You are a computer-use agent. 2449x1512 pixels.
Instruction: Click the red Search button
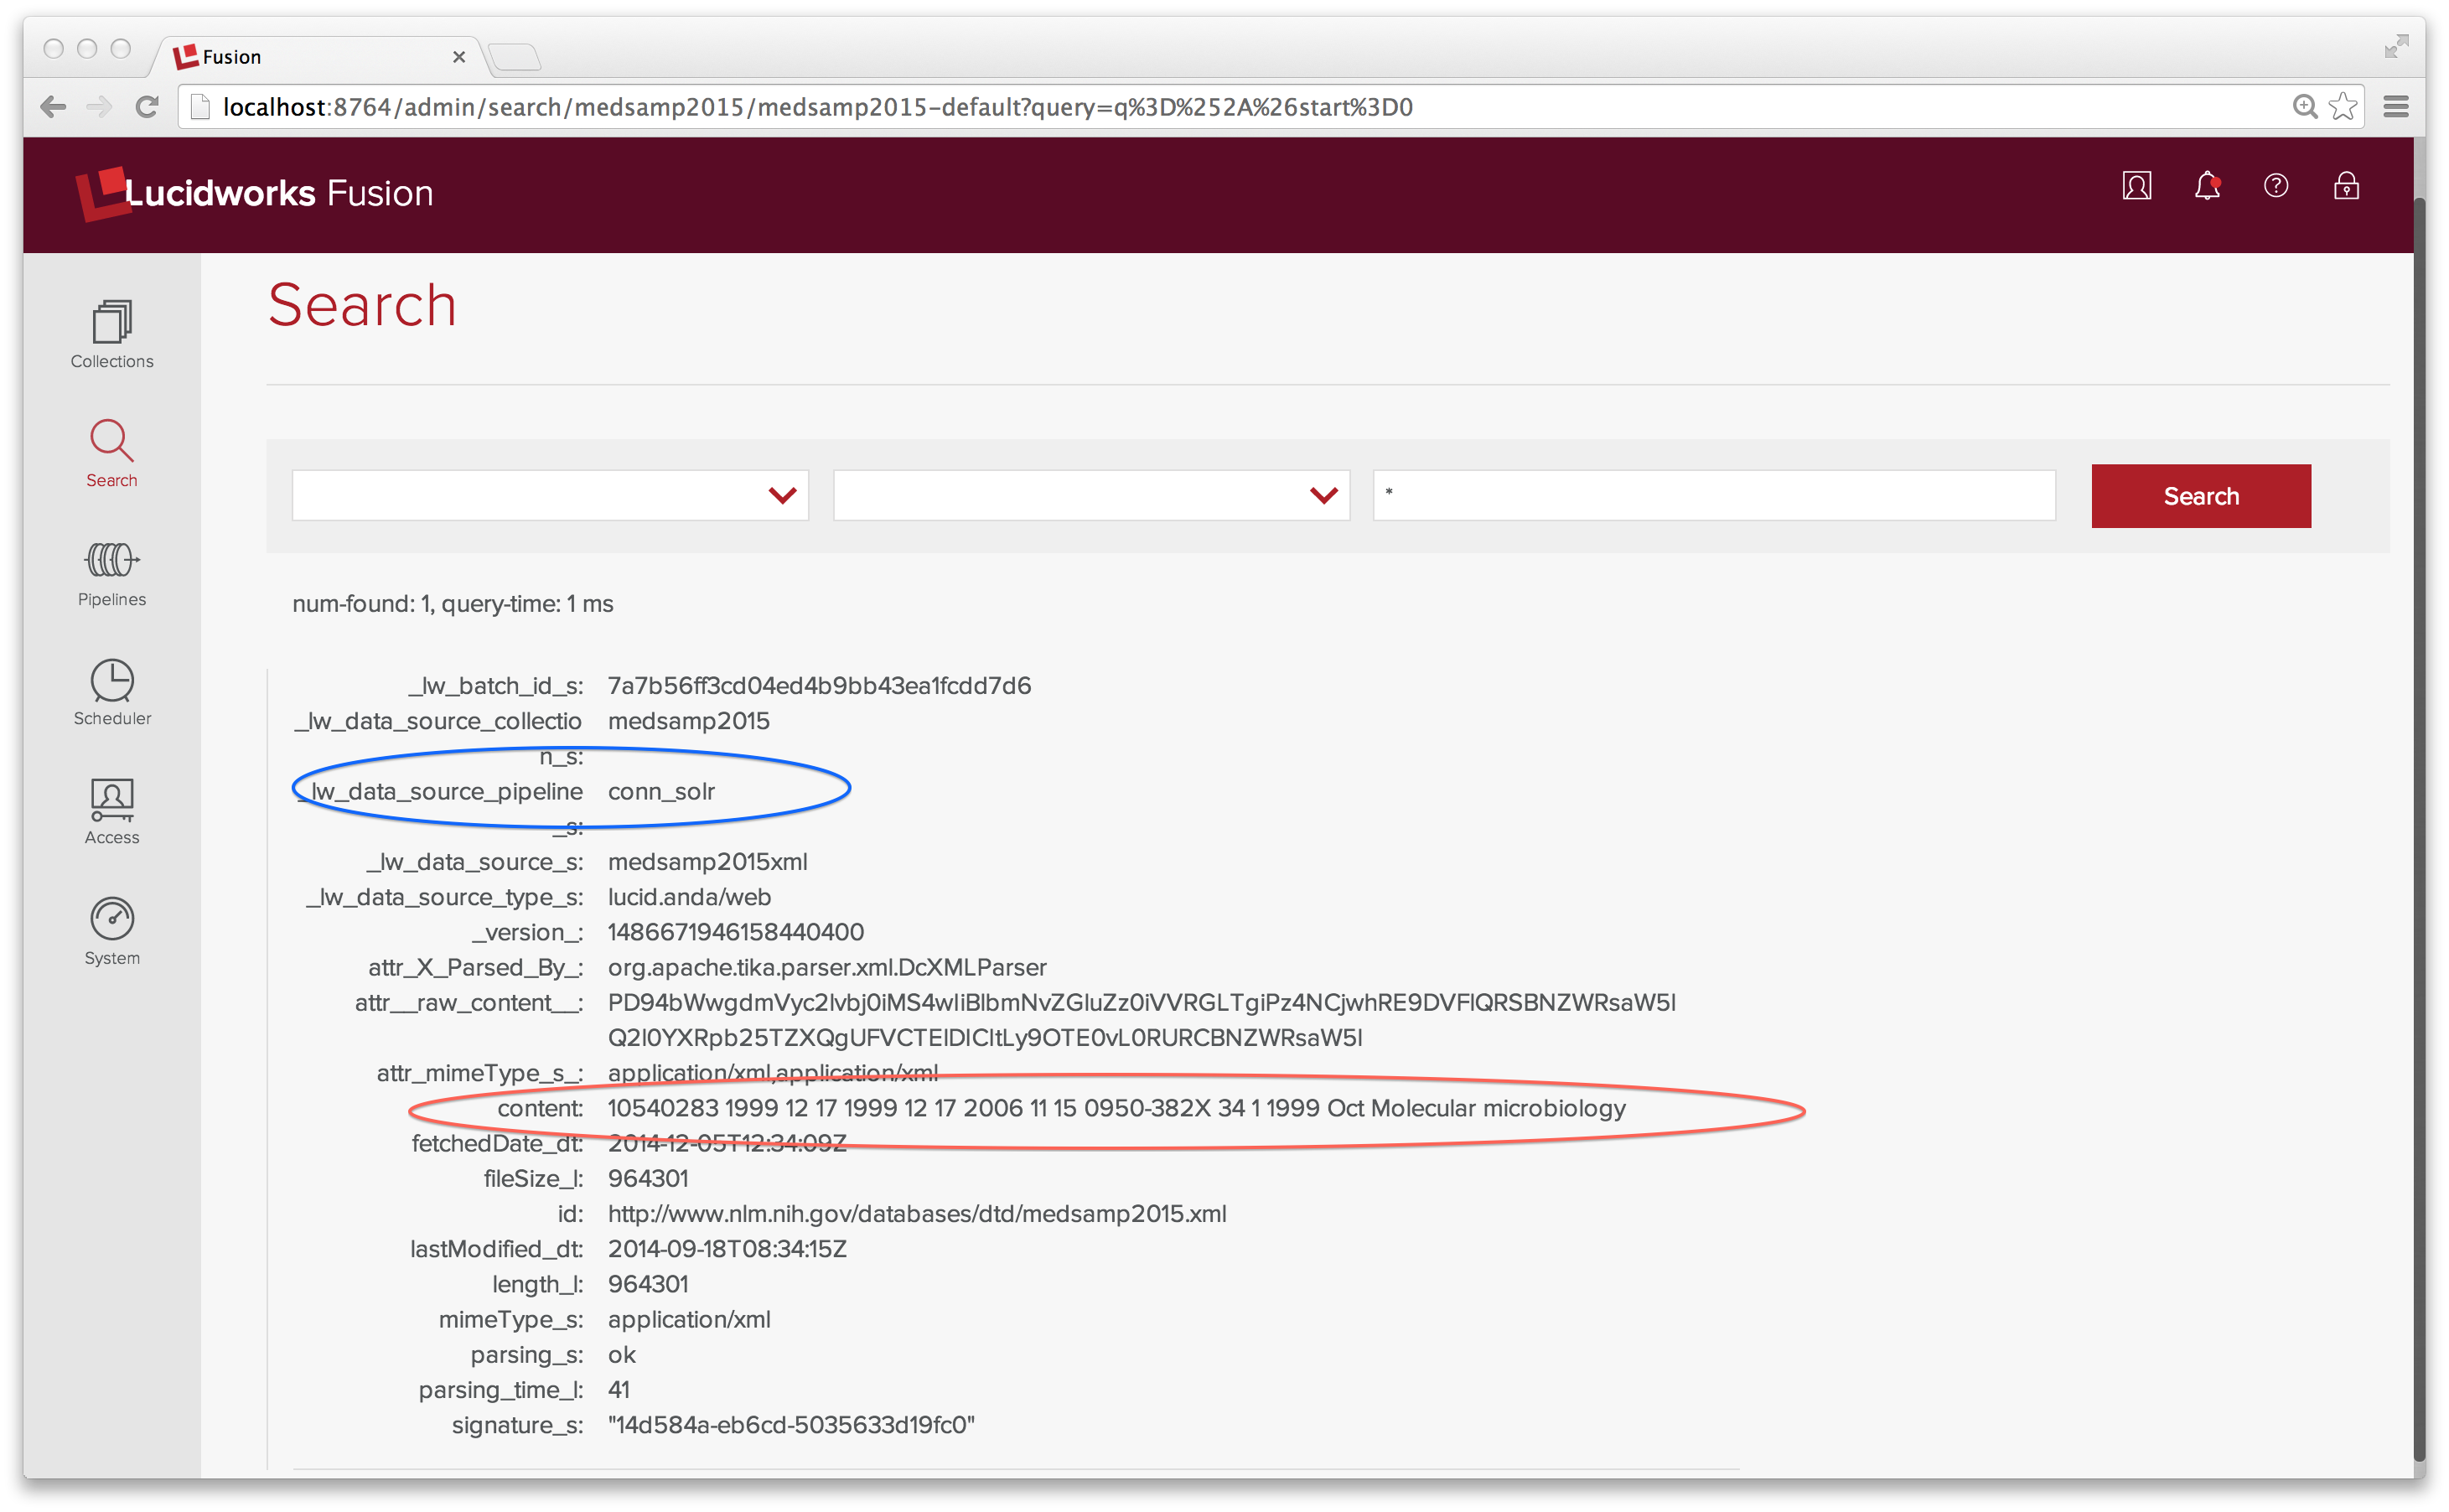[2200, 496]
